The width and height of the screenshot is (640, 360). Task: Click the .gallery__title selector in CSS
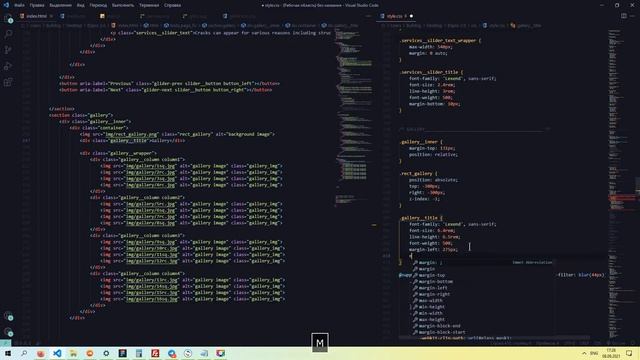click(419, 218)
